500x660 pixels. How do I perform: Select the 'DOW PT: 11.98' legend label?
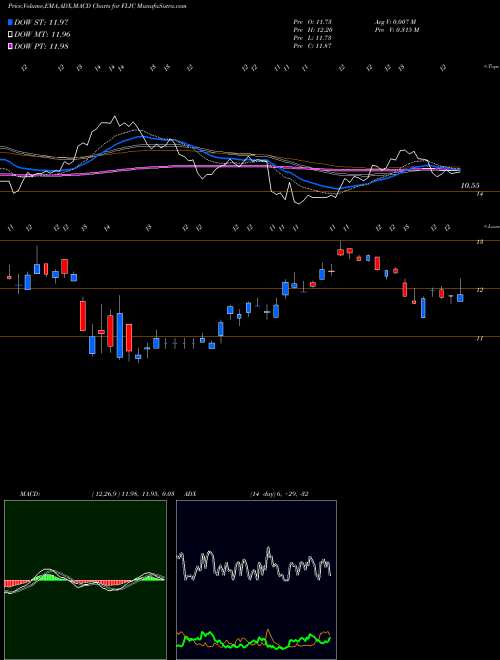pos(41,46)
